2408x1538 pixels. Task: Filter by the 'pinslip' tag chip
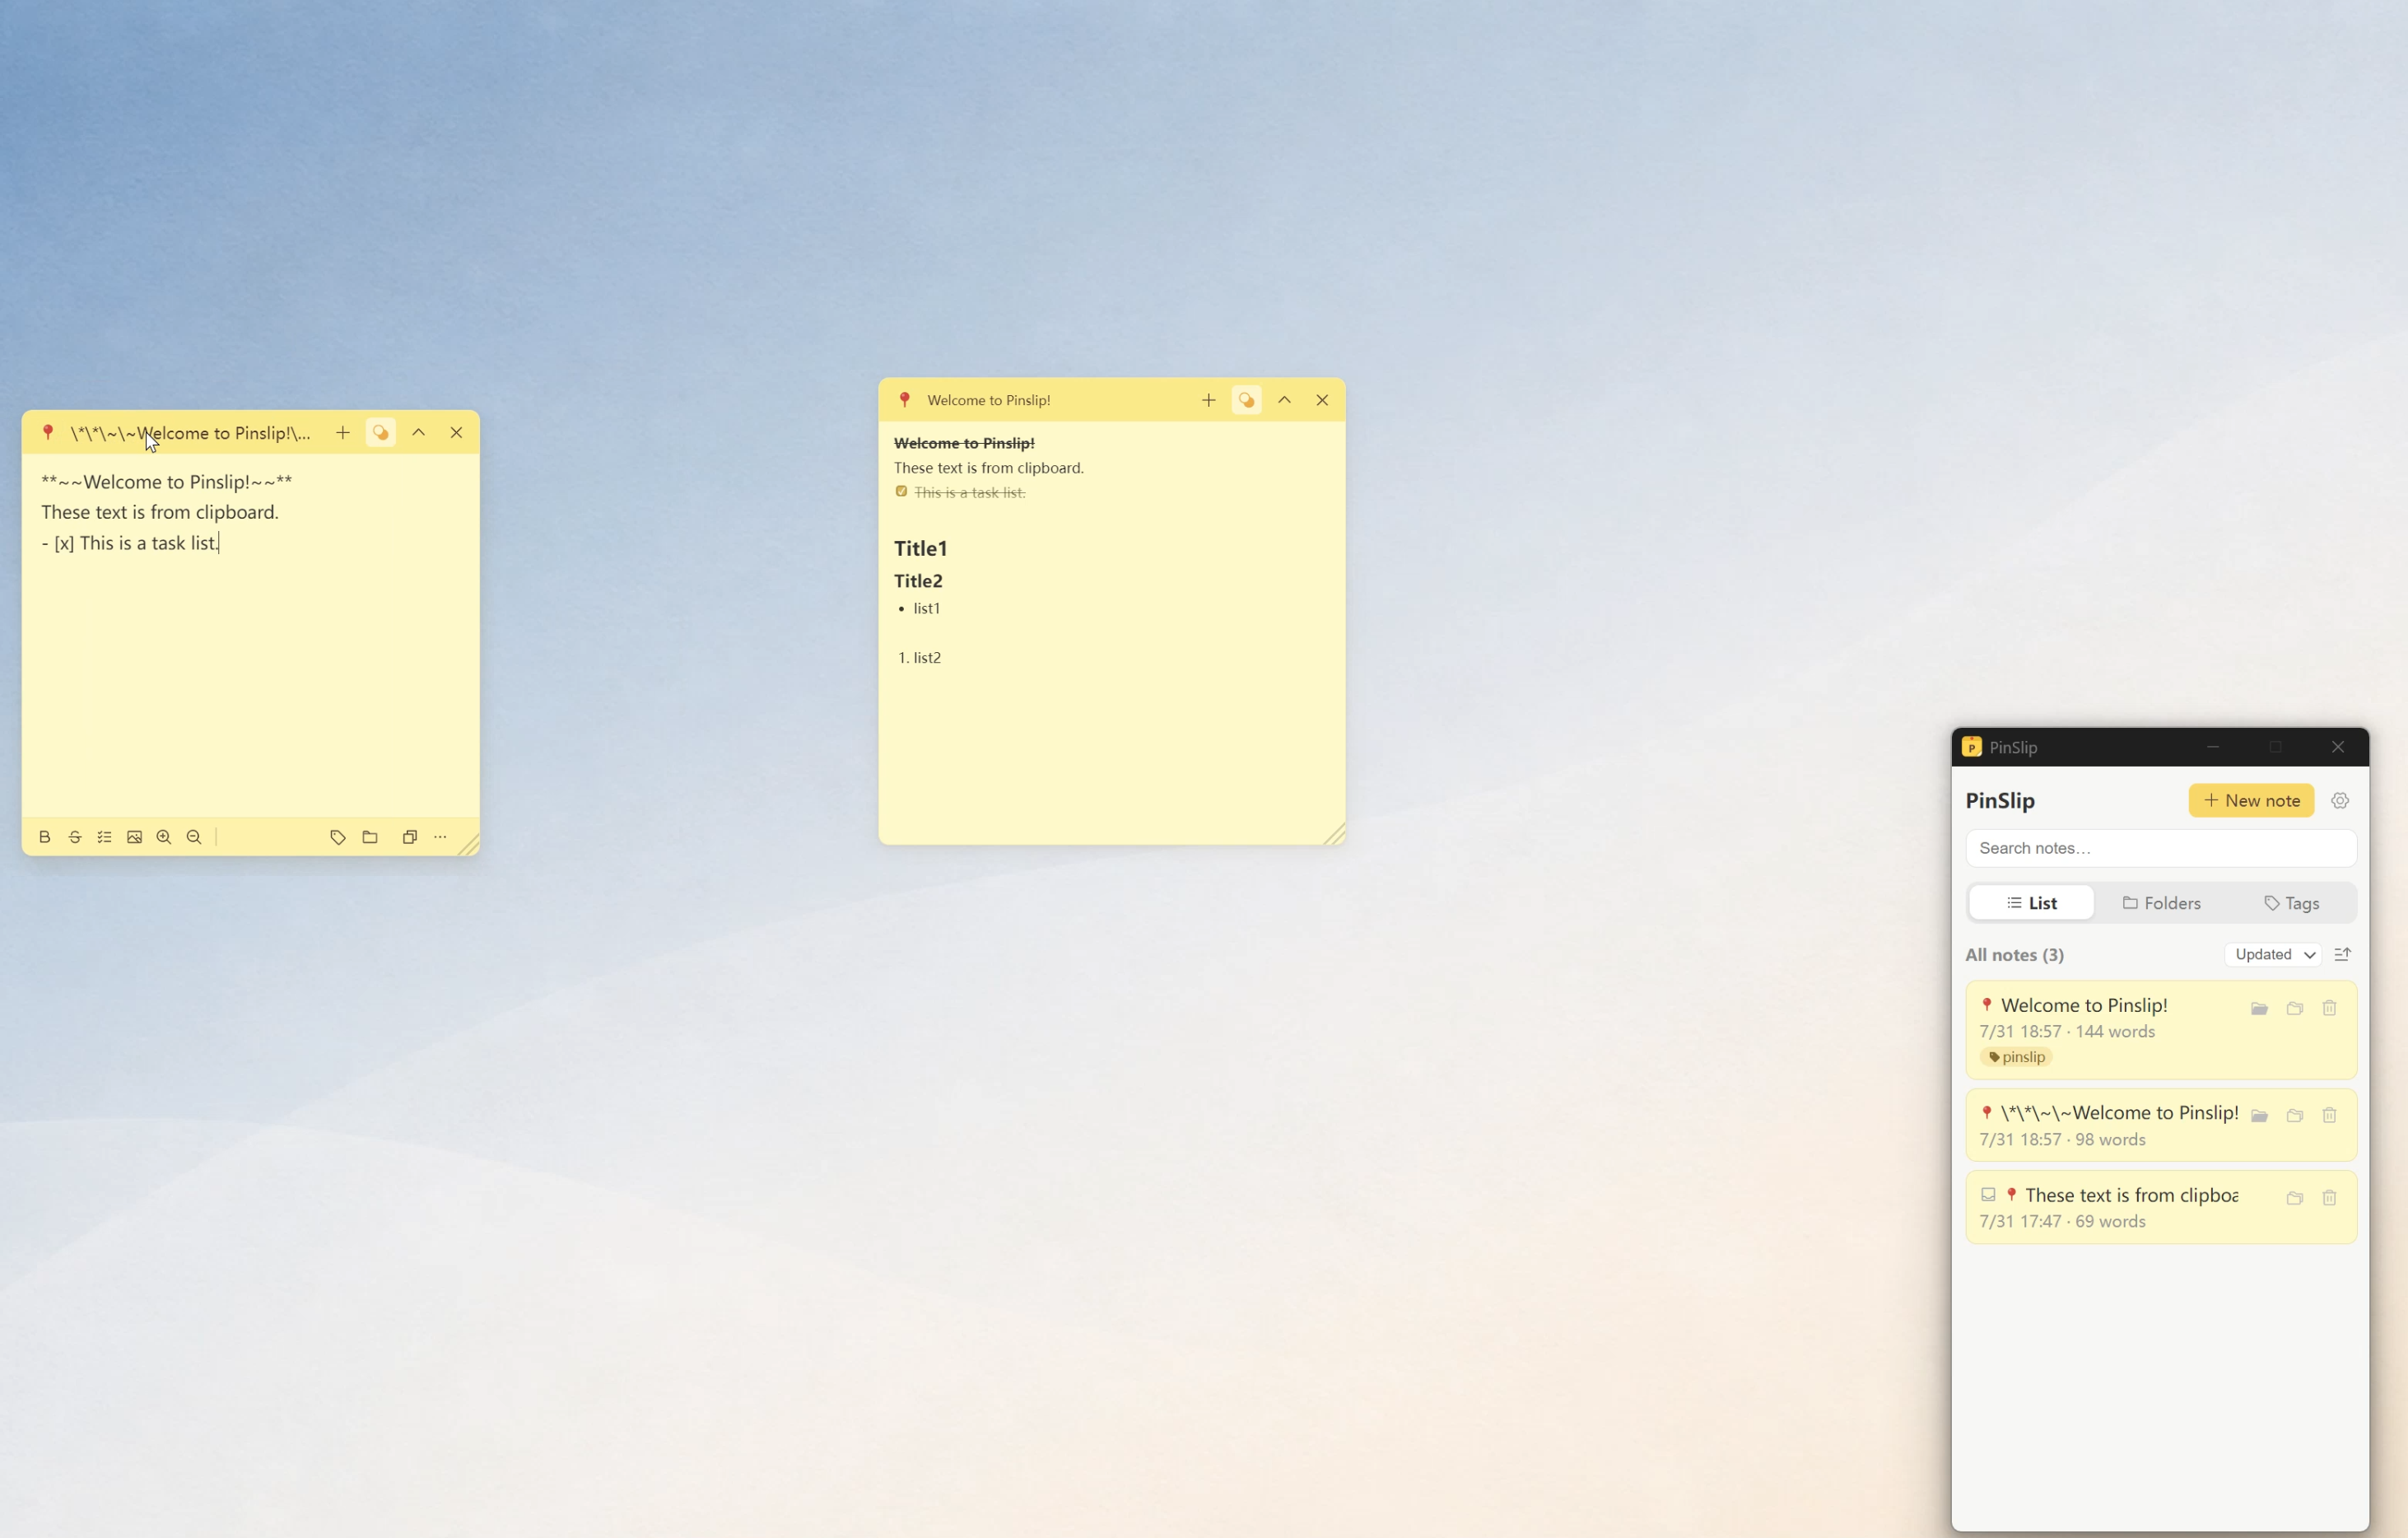point(2016,1057)
